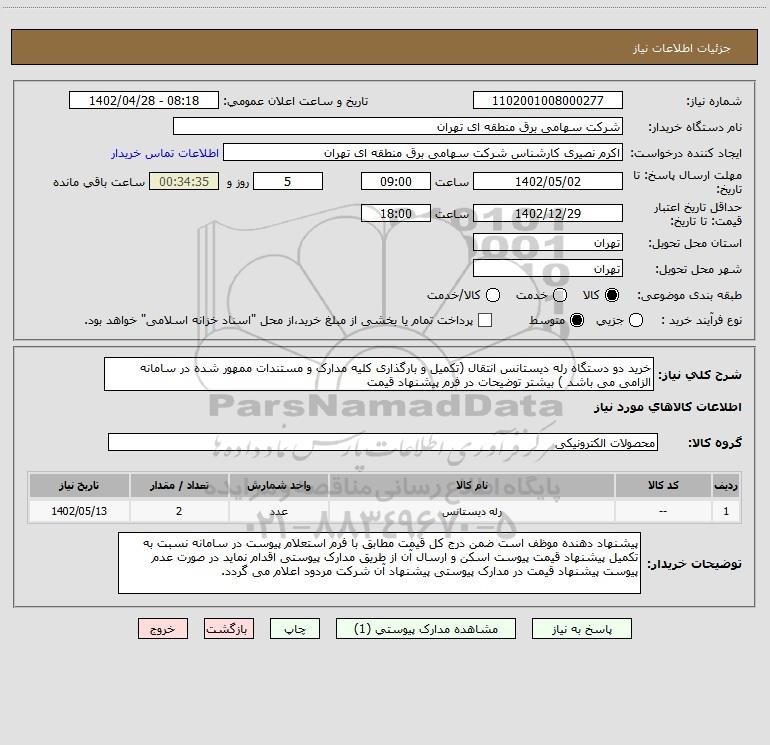Click the price validity time 18:00

pyautogui.click(x=396, y=213)
